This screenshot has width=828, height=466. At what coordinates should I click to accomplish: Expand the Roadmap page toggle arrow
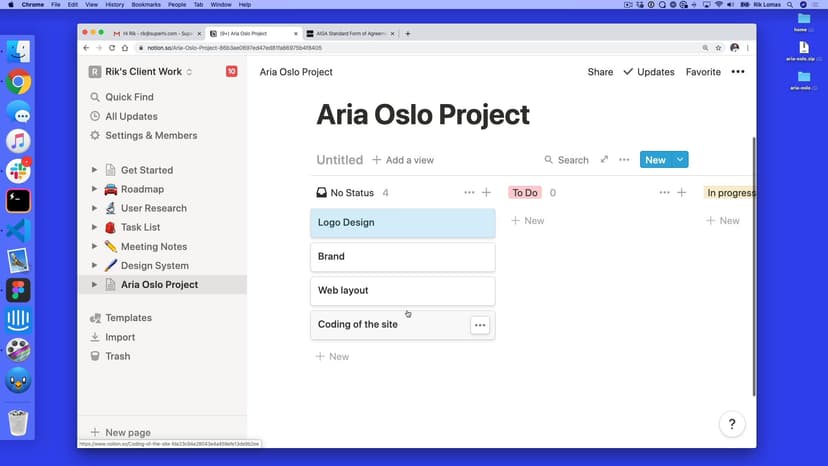tap(94, 189)
